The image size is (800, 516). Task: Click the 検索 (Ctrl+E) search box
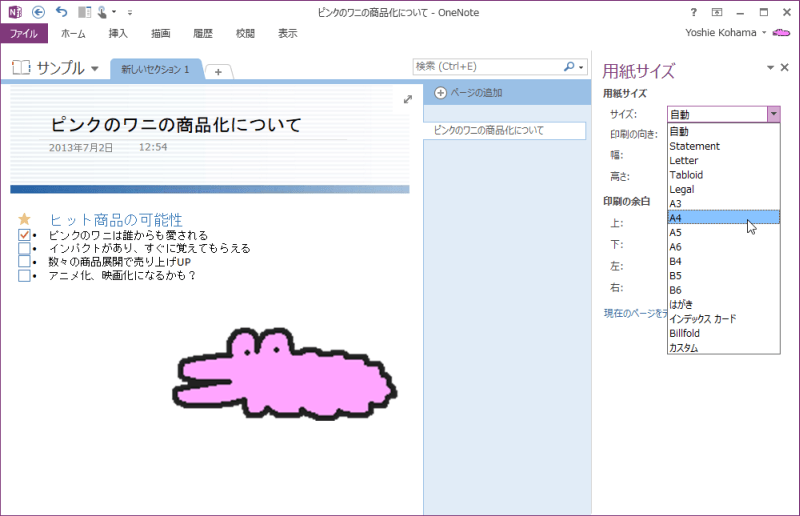[x=487, y=66]
